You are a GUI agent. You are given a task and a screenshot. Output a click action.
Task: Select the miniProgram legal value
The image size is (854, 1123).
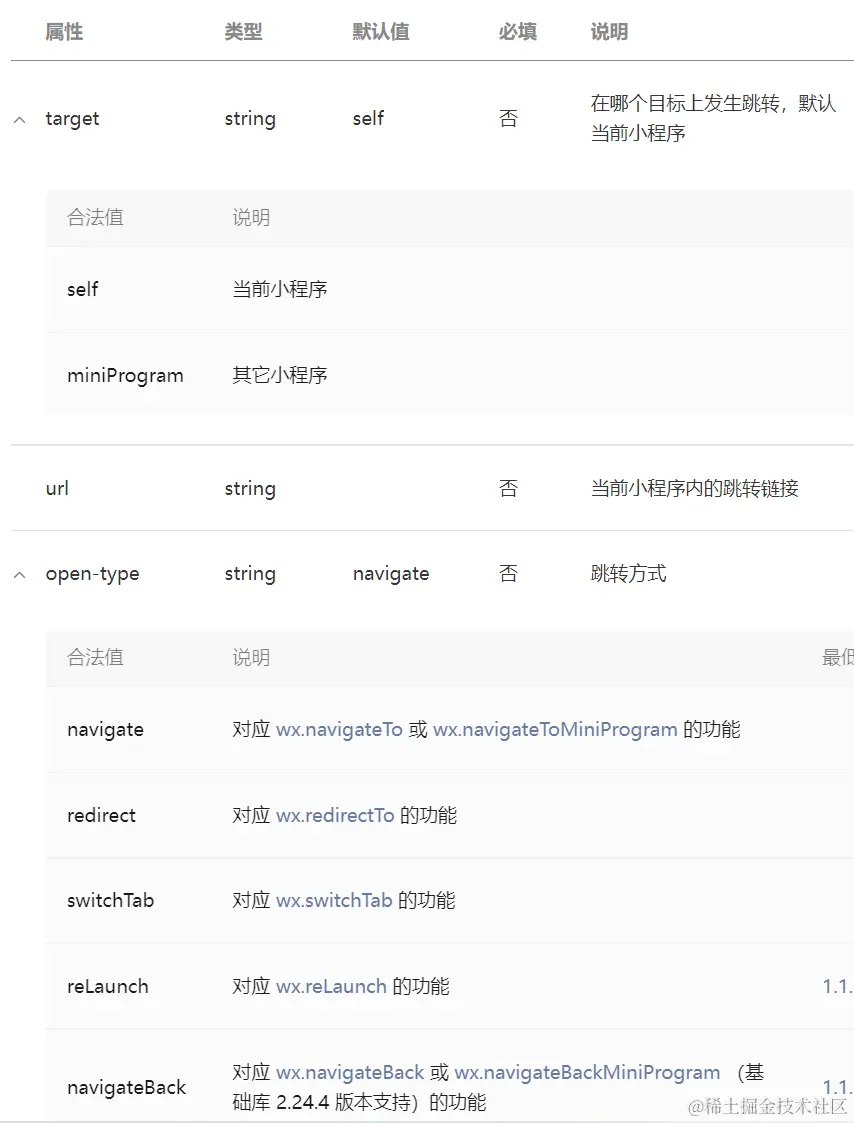125,375
